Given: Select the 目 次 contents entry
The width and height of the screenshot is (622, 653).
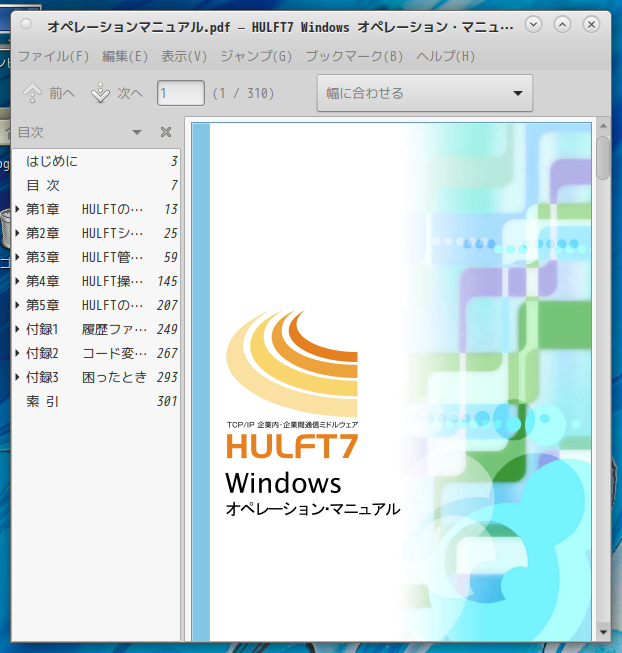Looking at the screenshot, I should pos(96,185).
